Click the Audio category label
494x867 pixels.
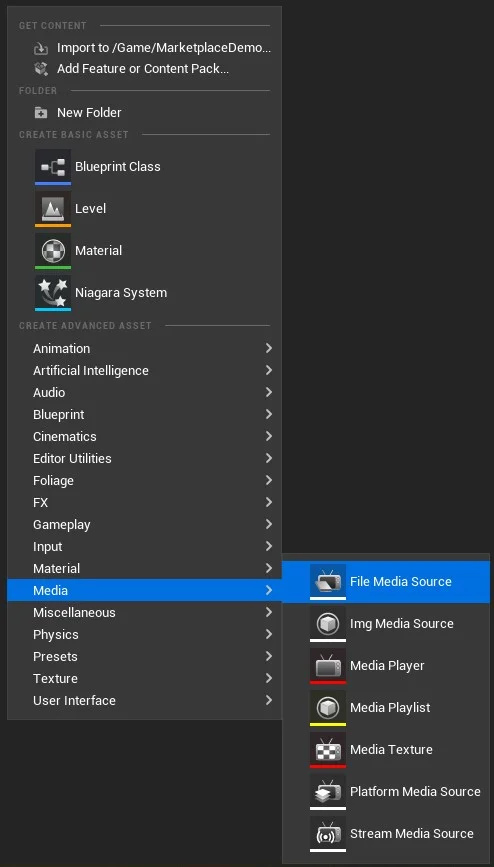(49, 393)
